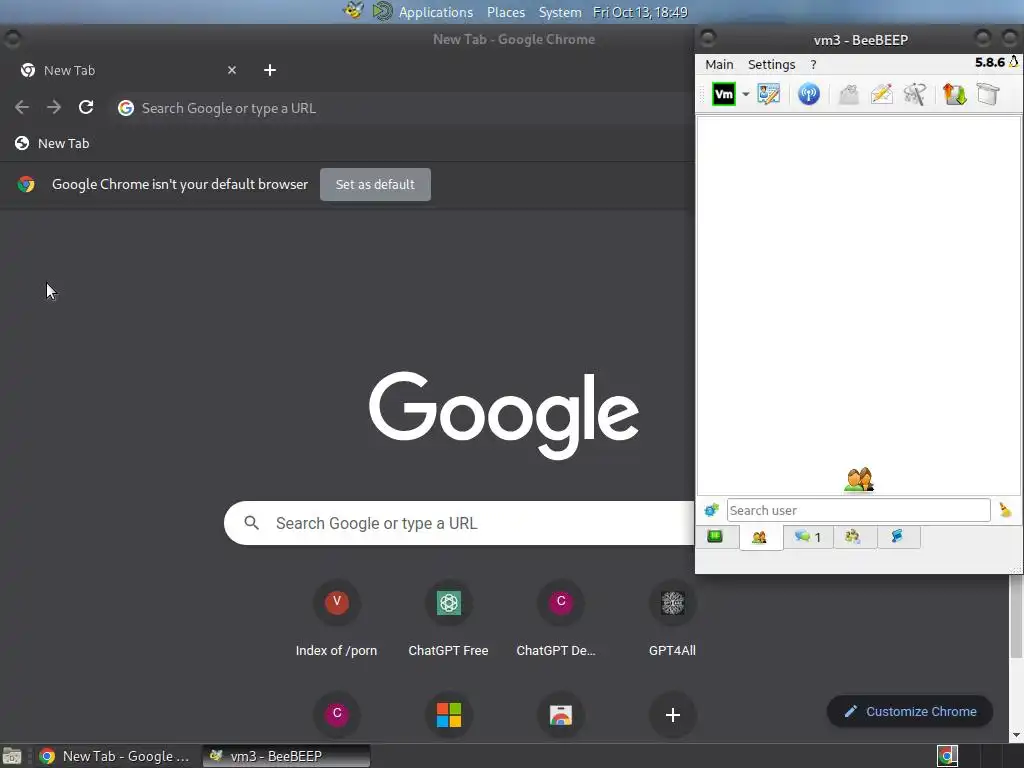This screenshot has height=768, width=1024.
Task: Switch to vm3 - BeeBEEP taskbar entry
Action: tap(286, 756)
